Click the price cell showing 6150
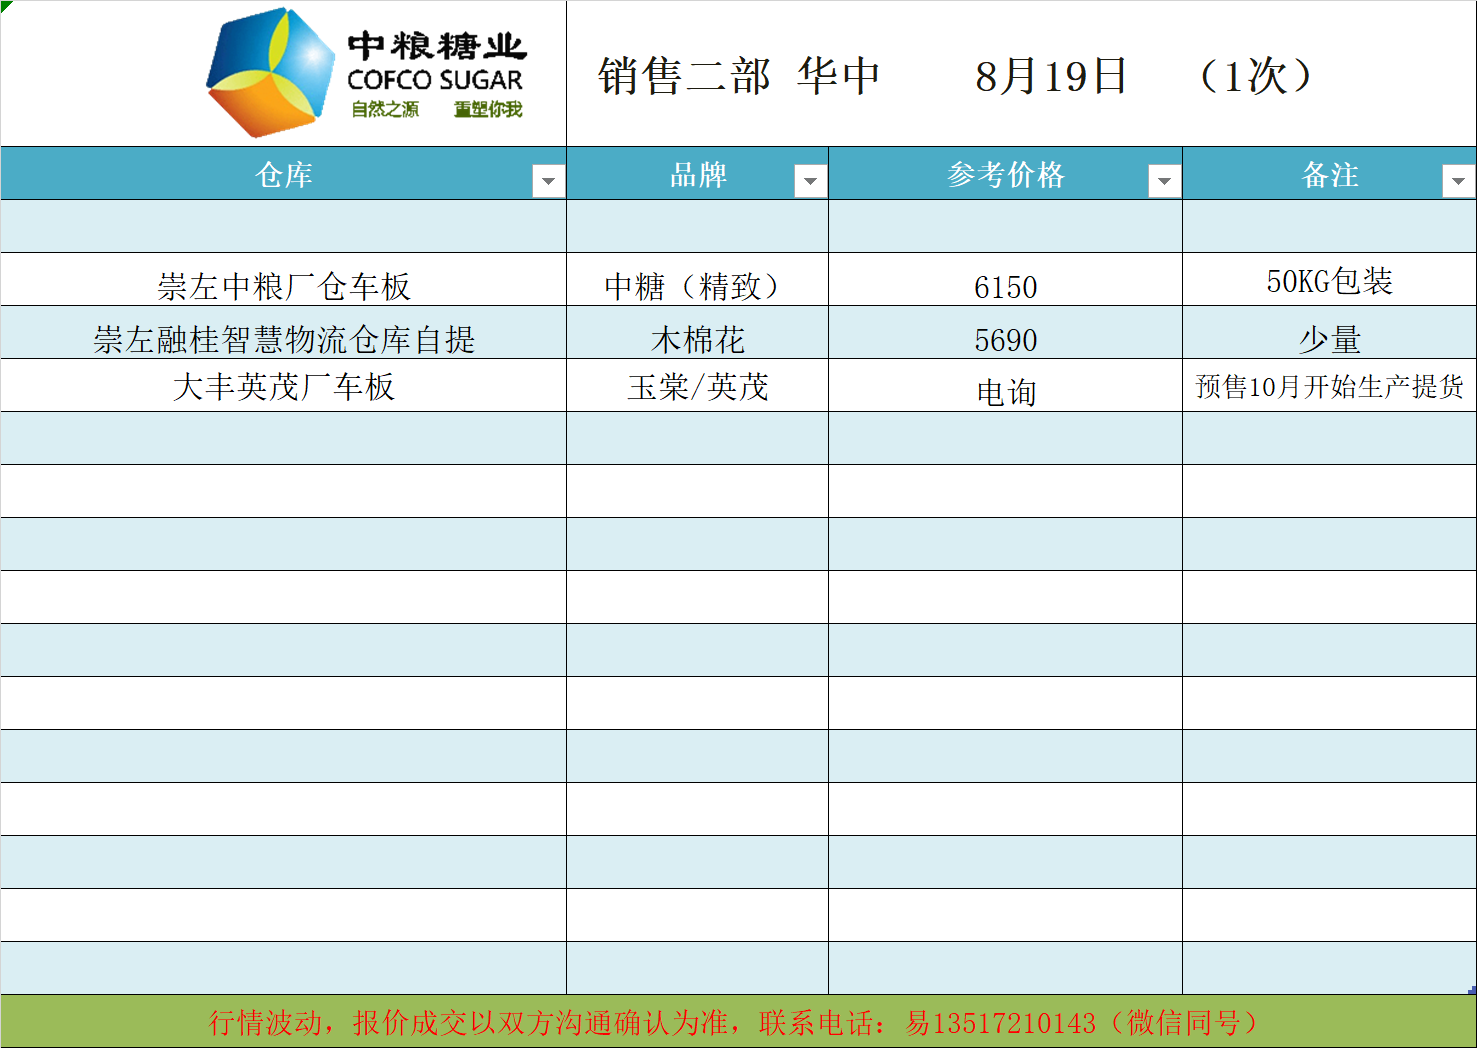The width and height of the screenshot is (1477, 1048). 1005,286
